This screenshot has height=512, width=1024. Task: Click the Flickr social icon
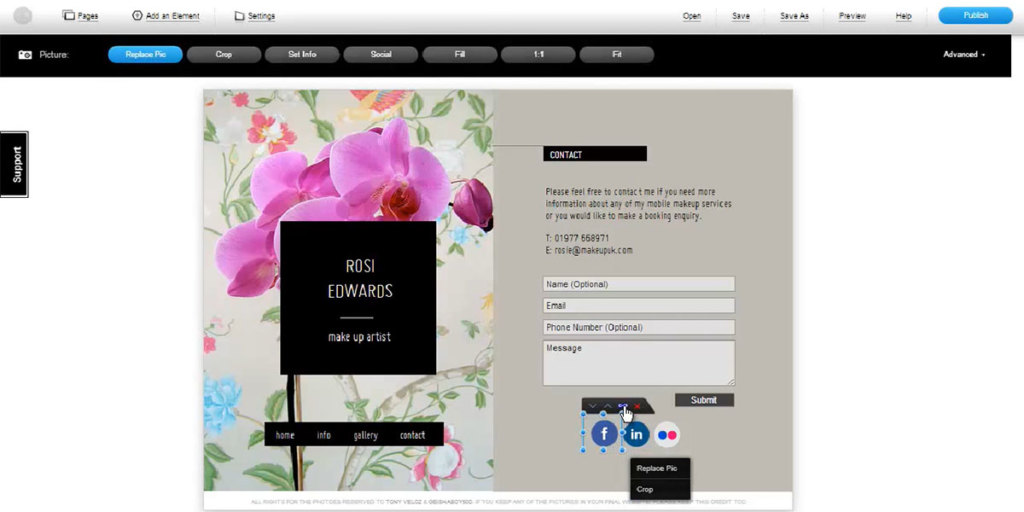(x=667, y=434)
